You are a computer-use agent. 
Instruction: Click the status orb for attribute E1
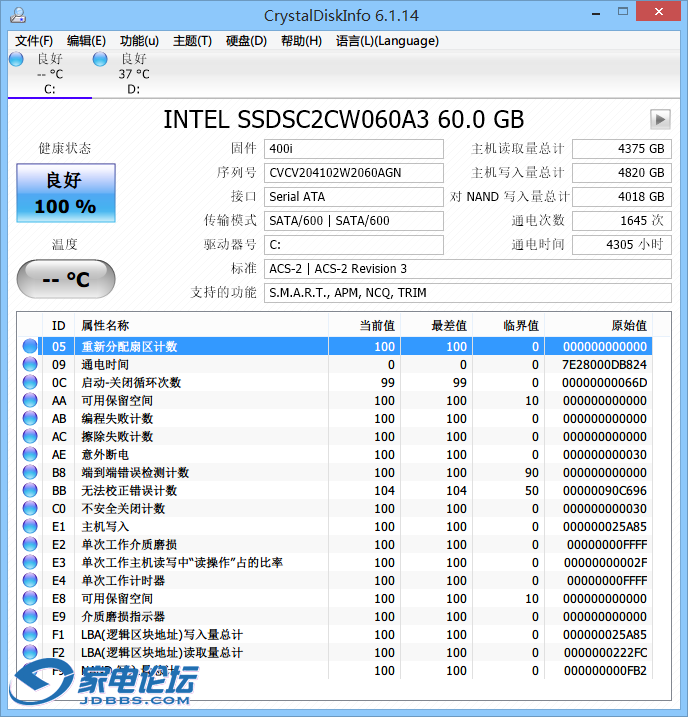tap(30, 526)
